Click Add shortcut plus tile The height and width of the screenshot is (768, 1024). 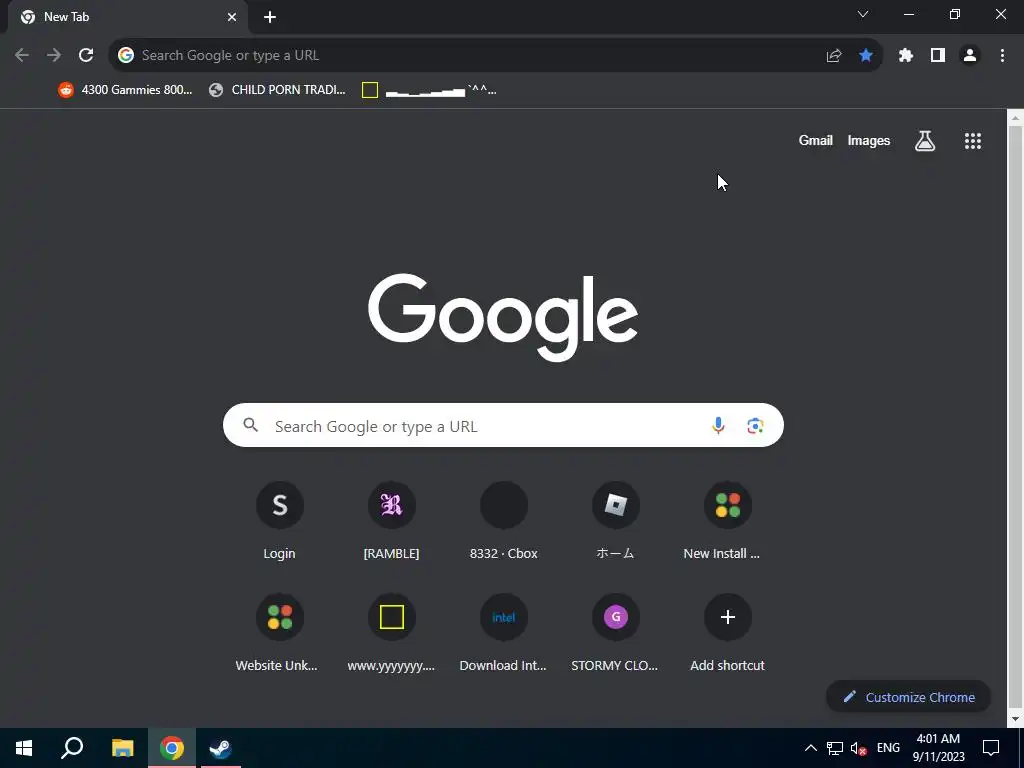coord(728,633)
